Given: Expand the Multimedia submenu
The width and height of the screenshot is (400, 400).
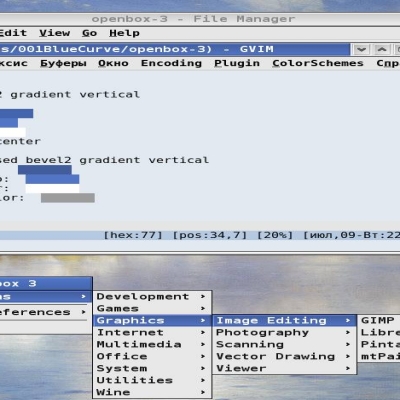Looking at the screenshot, I should click(x=152, y=344).
